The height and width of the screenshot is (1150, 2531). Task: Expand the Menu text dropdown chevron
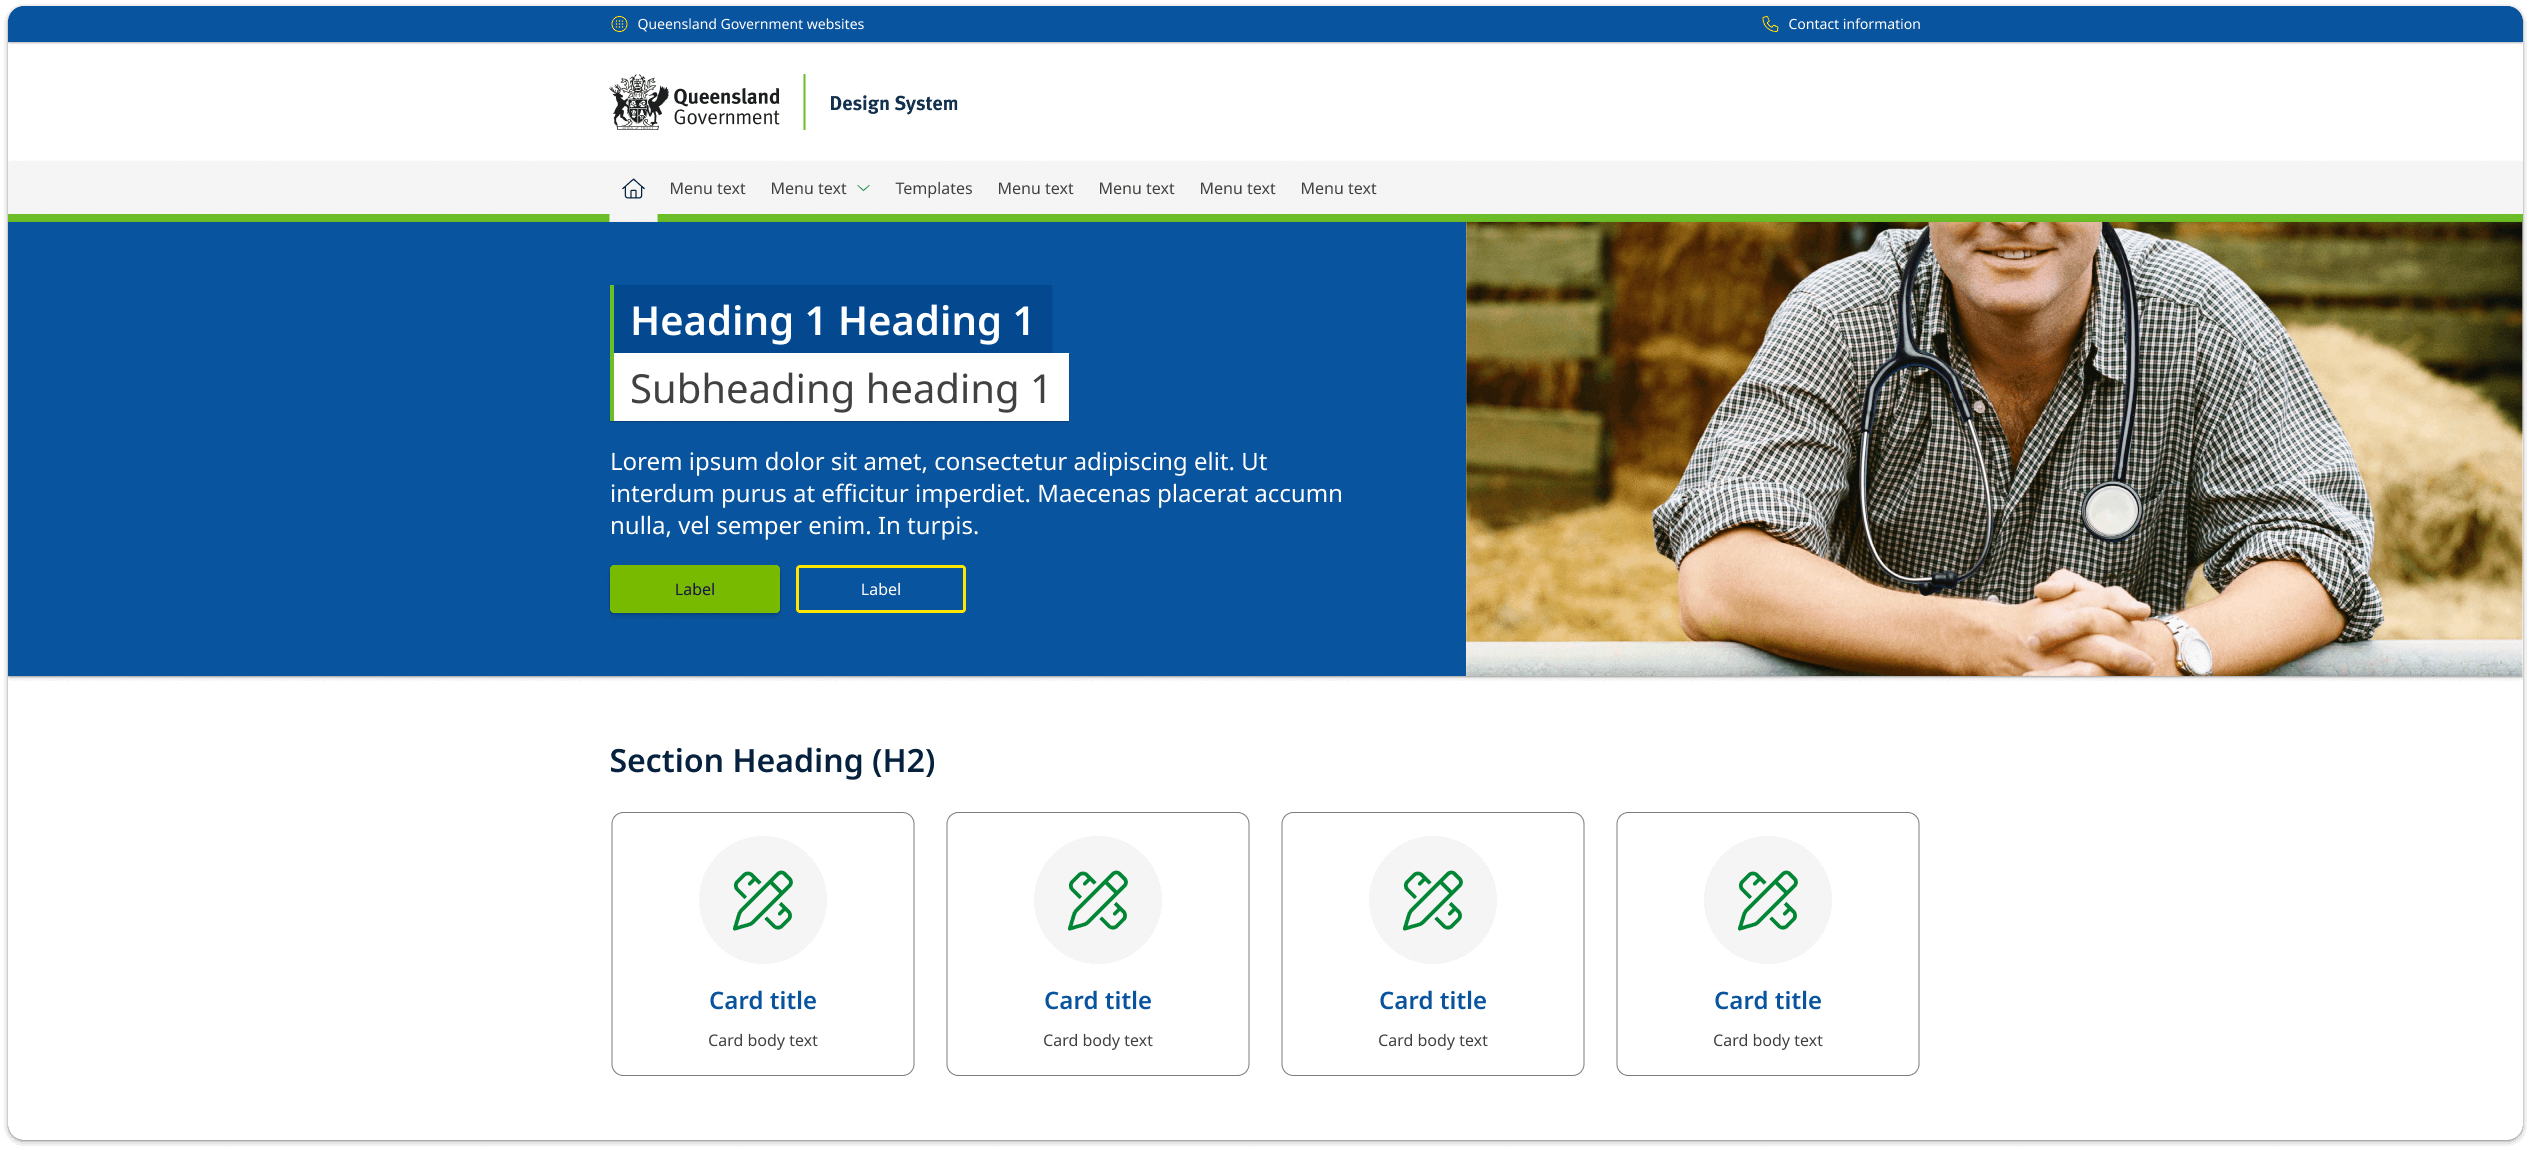tap(864, 188)
